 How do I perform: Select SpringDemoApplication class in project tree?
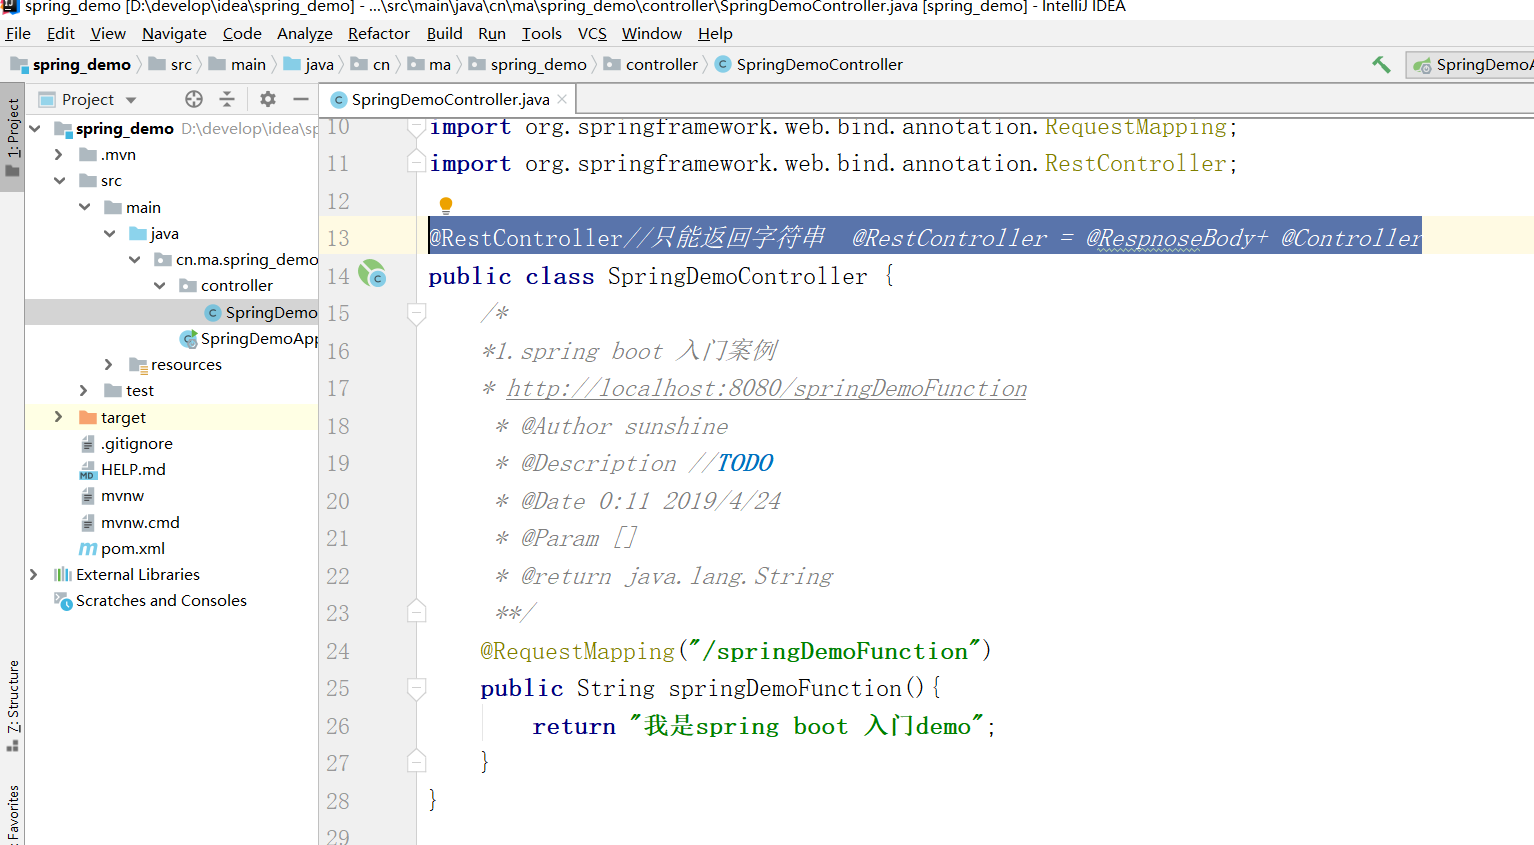248,338
